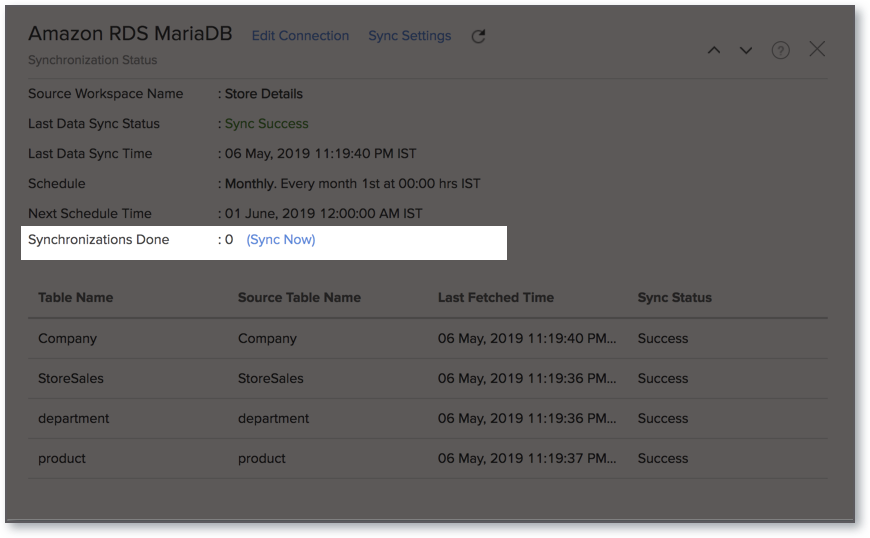Click the Next Schedule Time label
Screen dimensions: 870x538
point(89,214)
